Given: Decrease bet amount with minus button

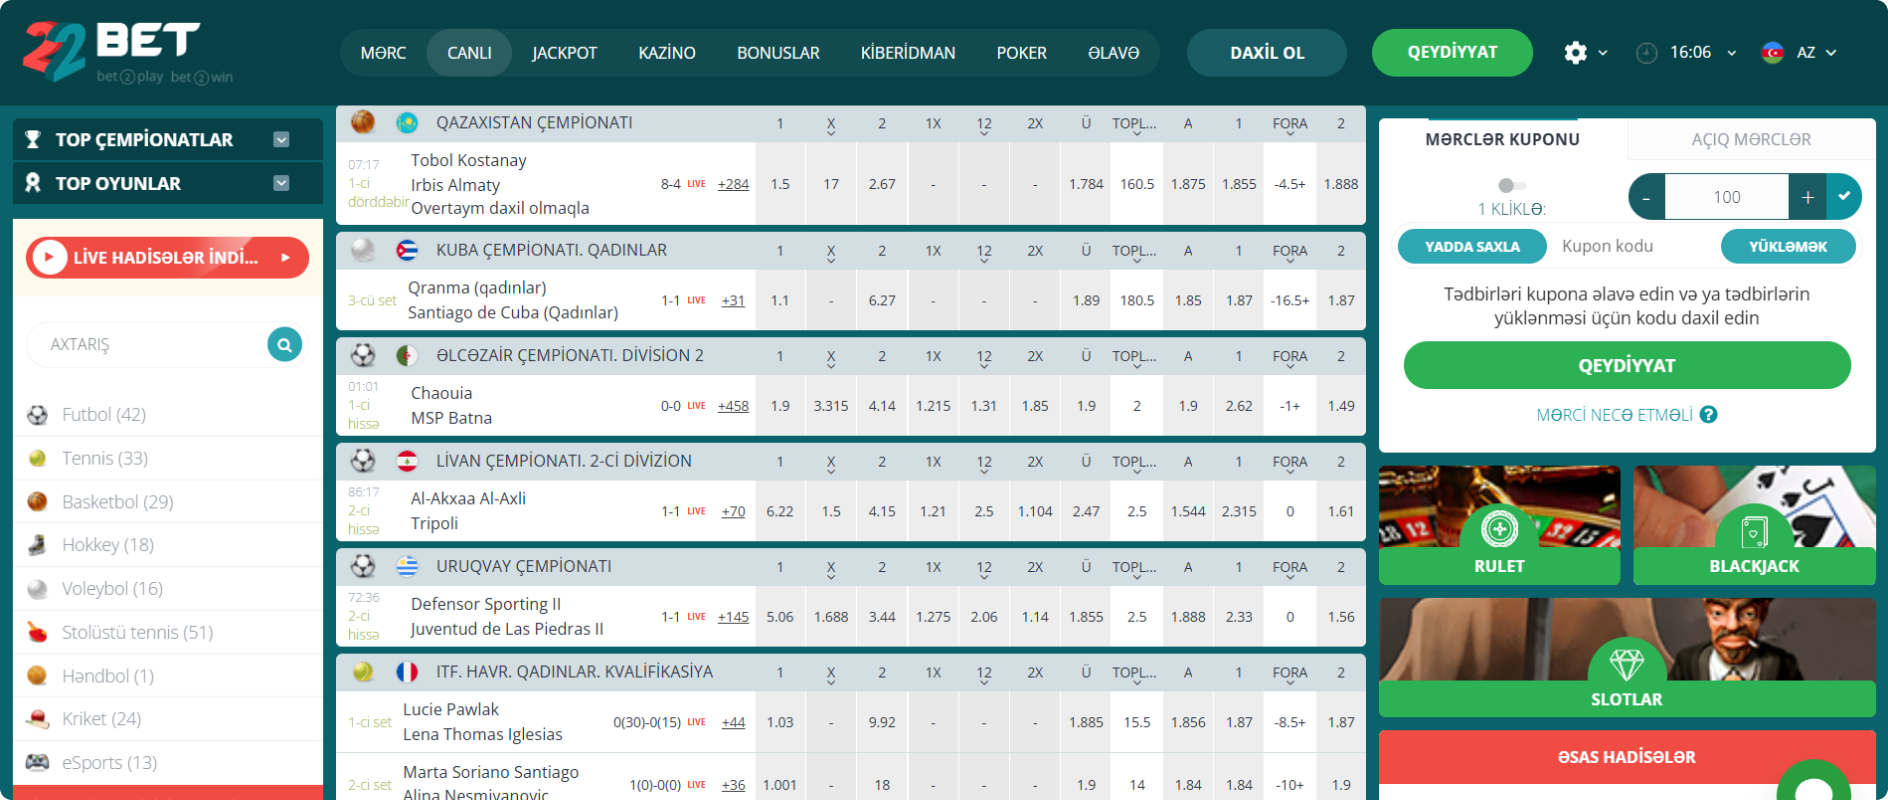Looking at the screenshot, I should click(1647, 197).
